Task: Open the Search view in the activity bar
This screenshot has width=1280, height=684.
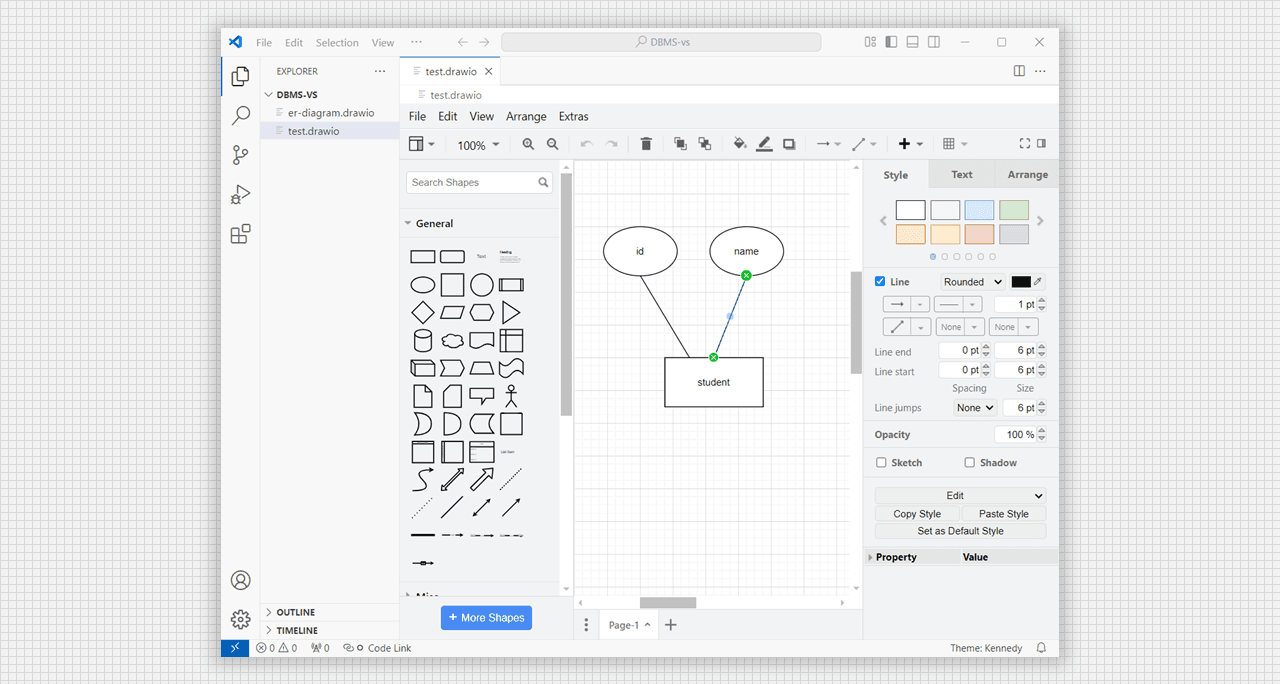Action: pos(240,116)
